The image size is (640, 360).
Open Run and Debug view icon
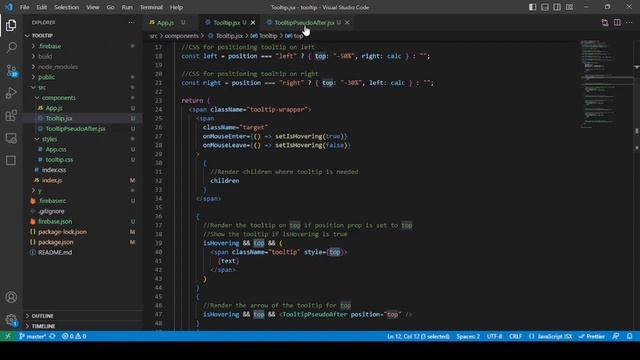[x=11, y=93]
